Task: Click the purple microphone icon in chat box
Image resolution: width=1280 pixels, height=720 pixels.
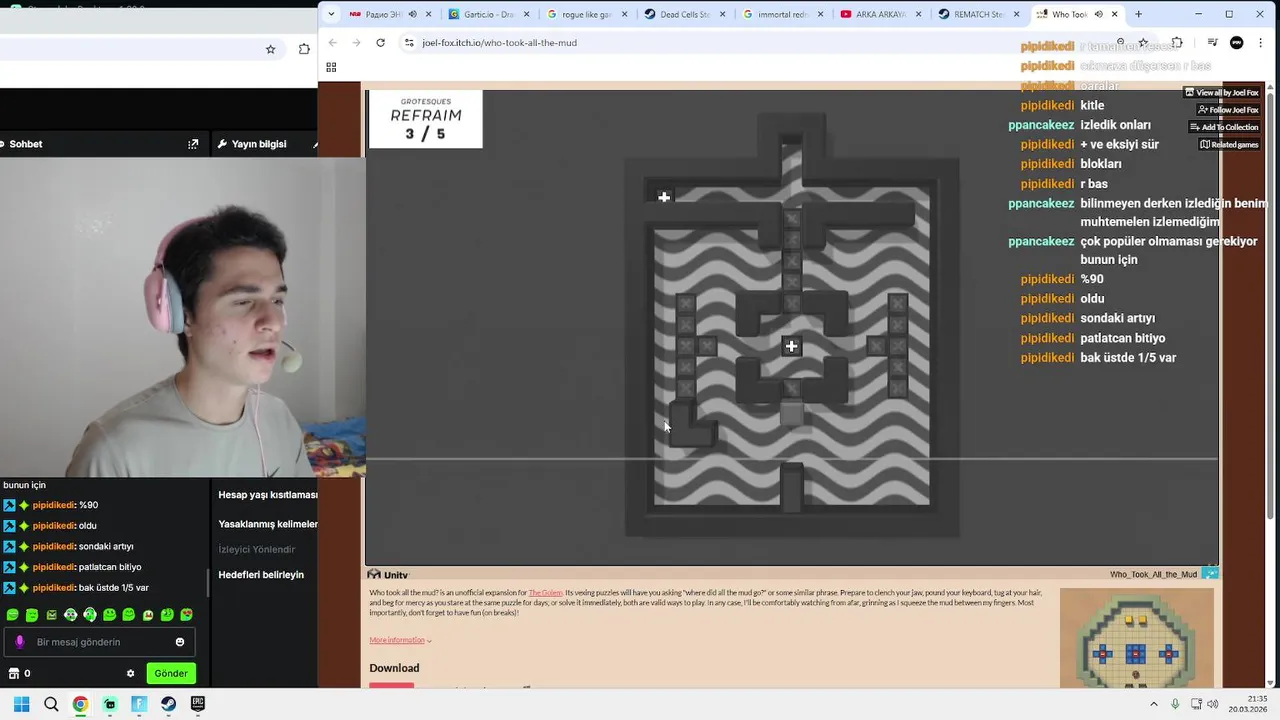Action: point(19,642)
